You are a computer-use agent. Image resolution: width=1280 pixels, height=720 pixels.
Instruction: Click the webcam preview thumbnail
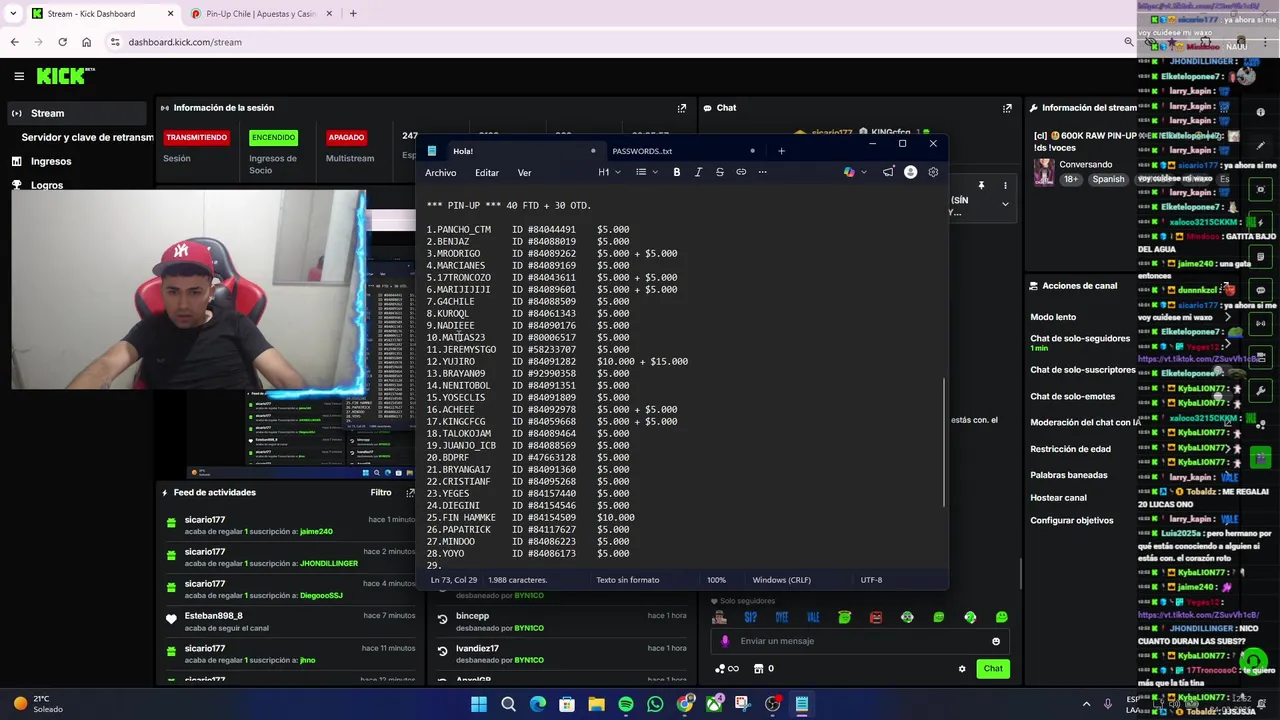click(x=190, y=290)
